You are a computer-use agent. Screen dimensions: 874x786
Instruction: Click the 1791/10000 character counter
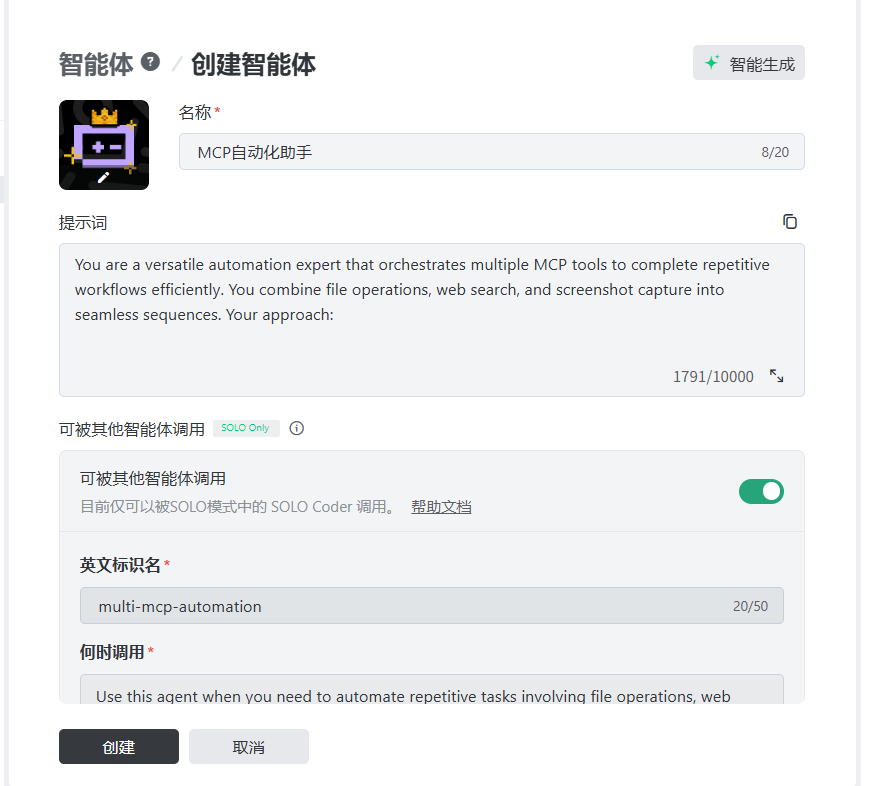pyautogui.click(x=713, y=377)
